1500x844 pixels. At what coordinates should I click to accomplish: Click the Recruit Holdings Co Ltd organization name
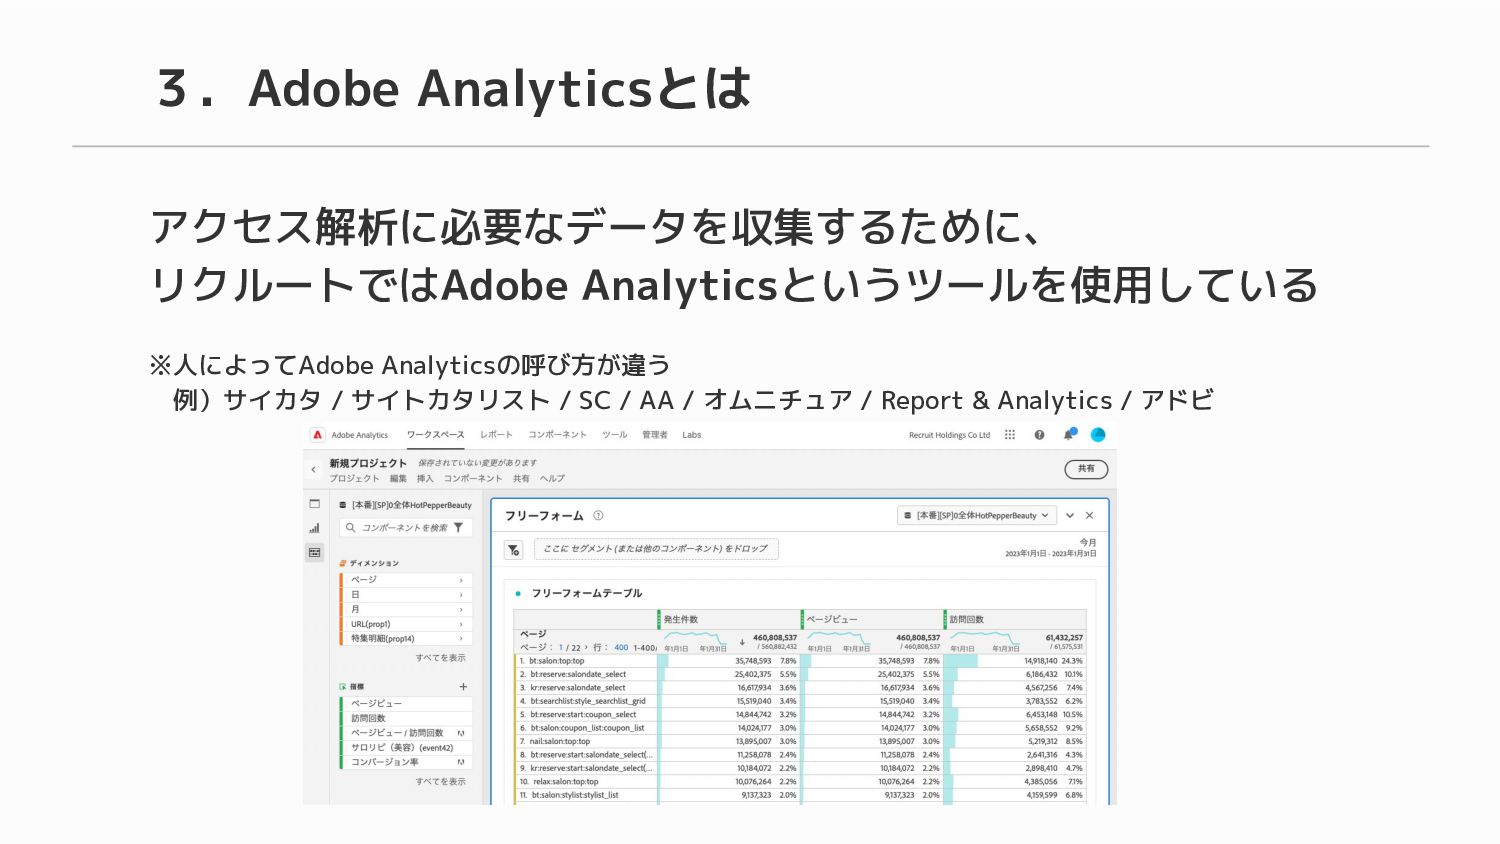[x=949, y=435]
